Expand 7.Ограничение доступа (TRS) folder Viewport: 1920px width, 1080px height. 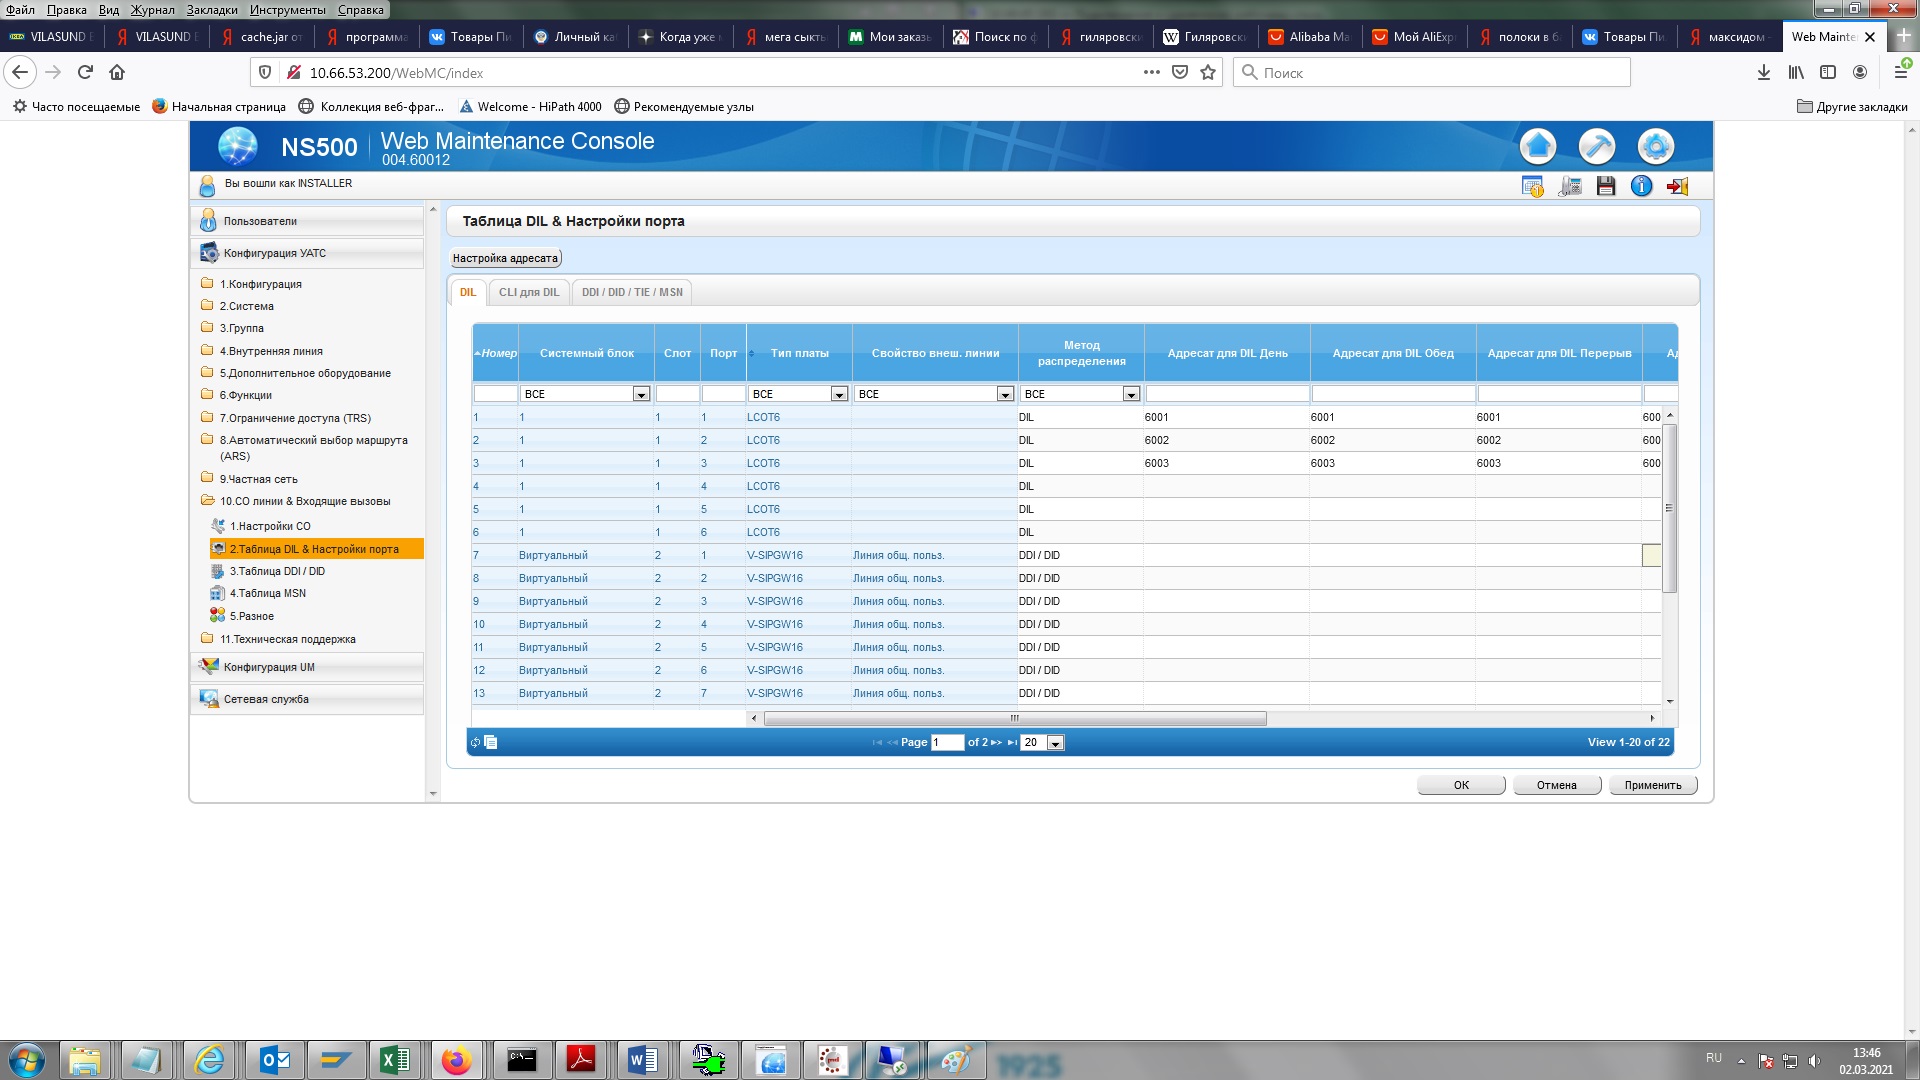click(295, 418)
